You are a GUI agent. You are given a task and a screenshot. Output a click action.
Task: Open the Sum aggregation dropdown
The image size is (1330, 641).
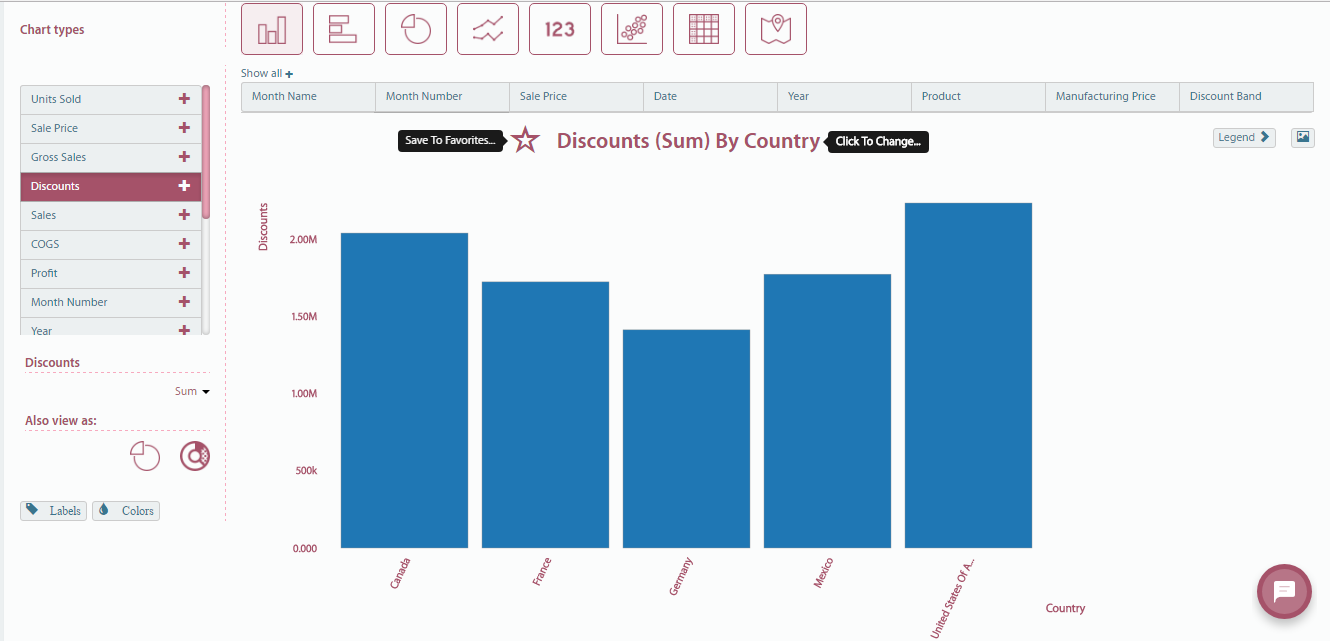[192, 391]
